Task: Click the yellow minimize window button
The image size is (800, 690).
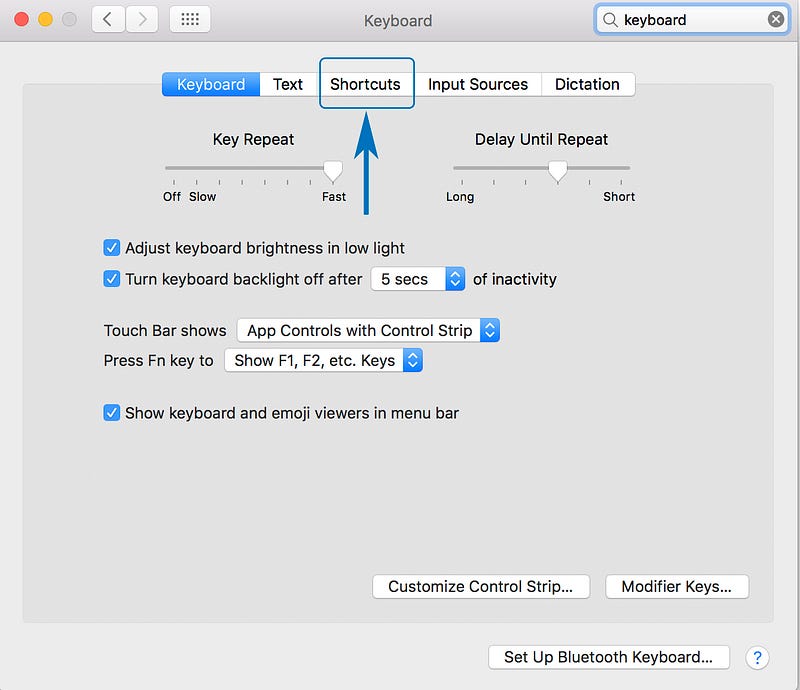Action: [x=45, y=19]
